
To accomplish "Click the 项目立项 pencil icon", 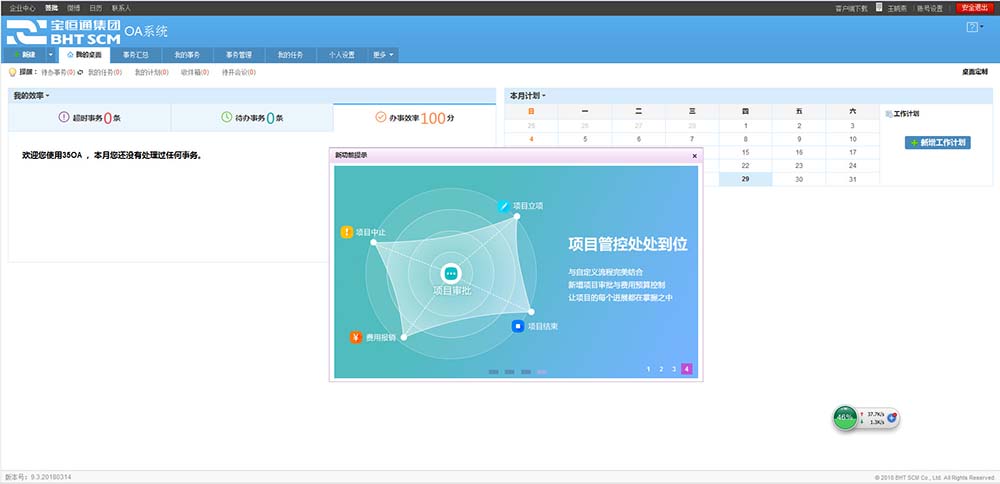I will pyautogui.click(x=503, y=206).
